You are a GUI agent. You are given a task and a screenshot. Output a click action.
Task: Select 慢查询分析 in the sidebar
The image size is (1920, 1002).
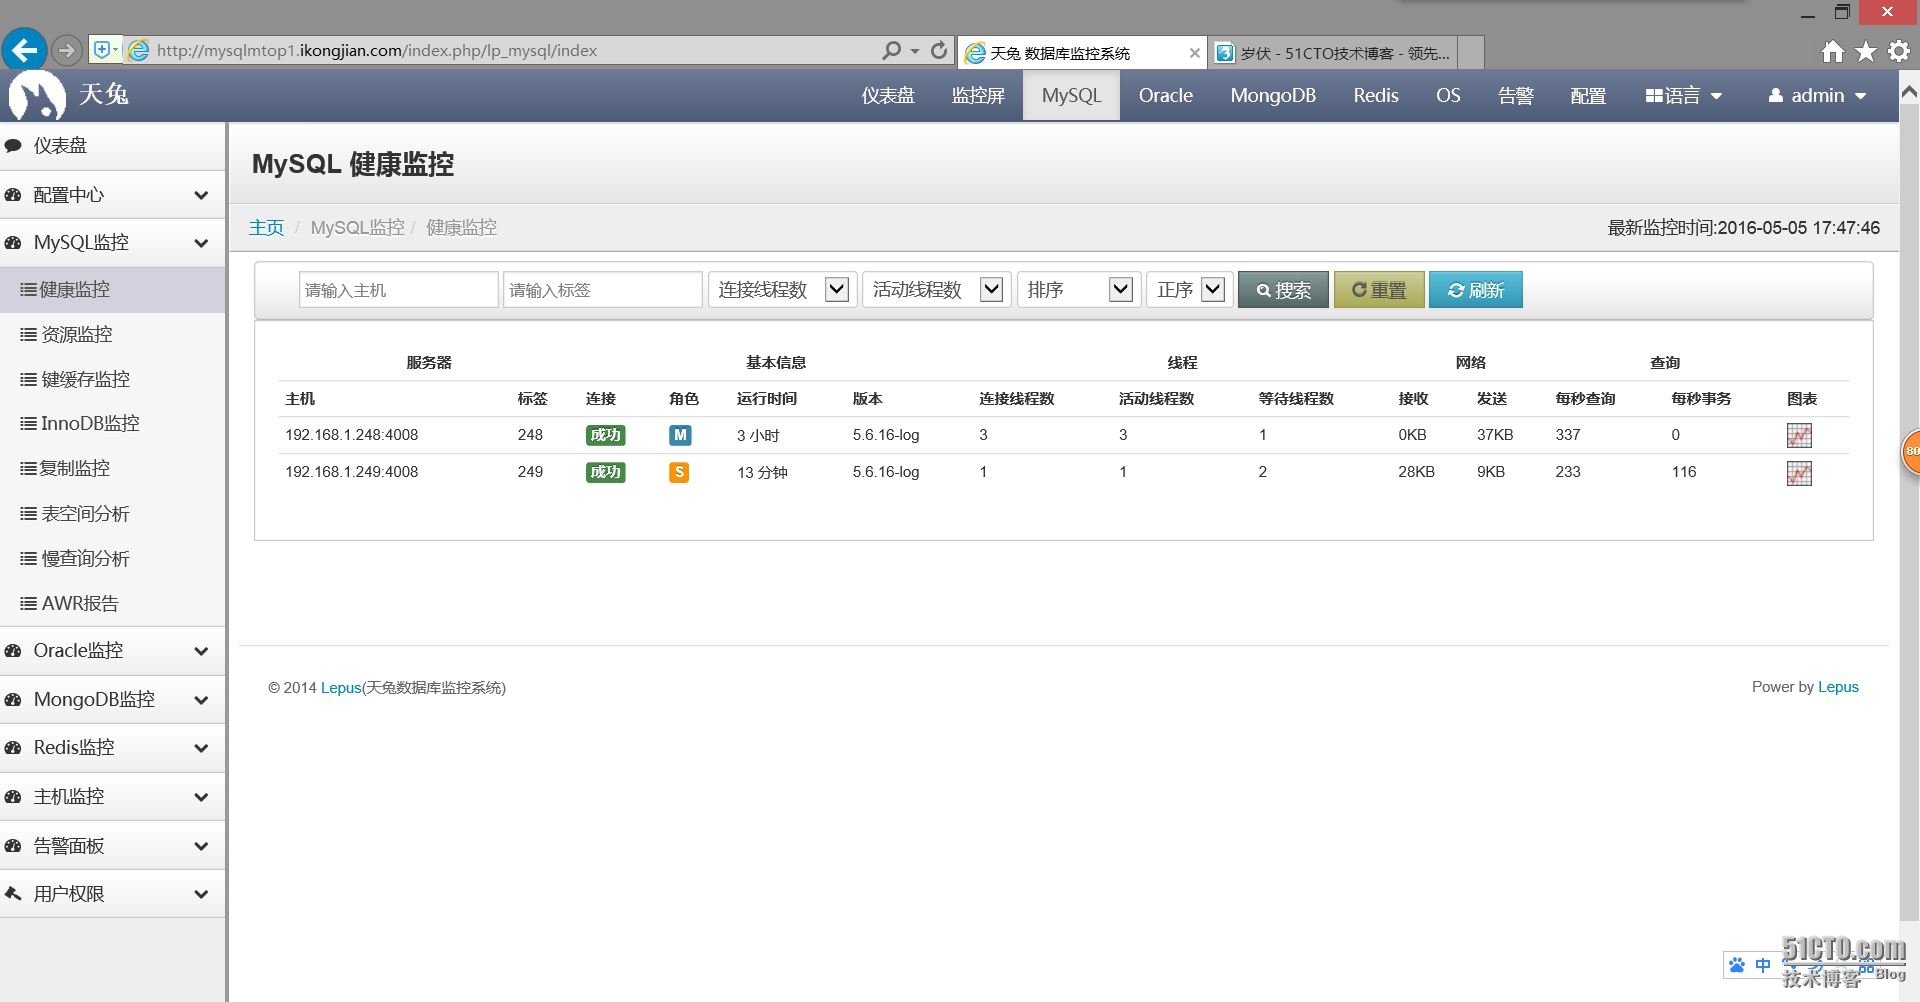pos(112,559)
